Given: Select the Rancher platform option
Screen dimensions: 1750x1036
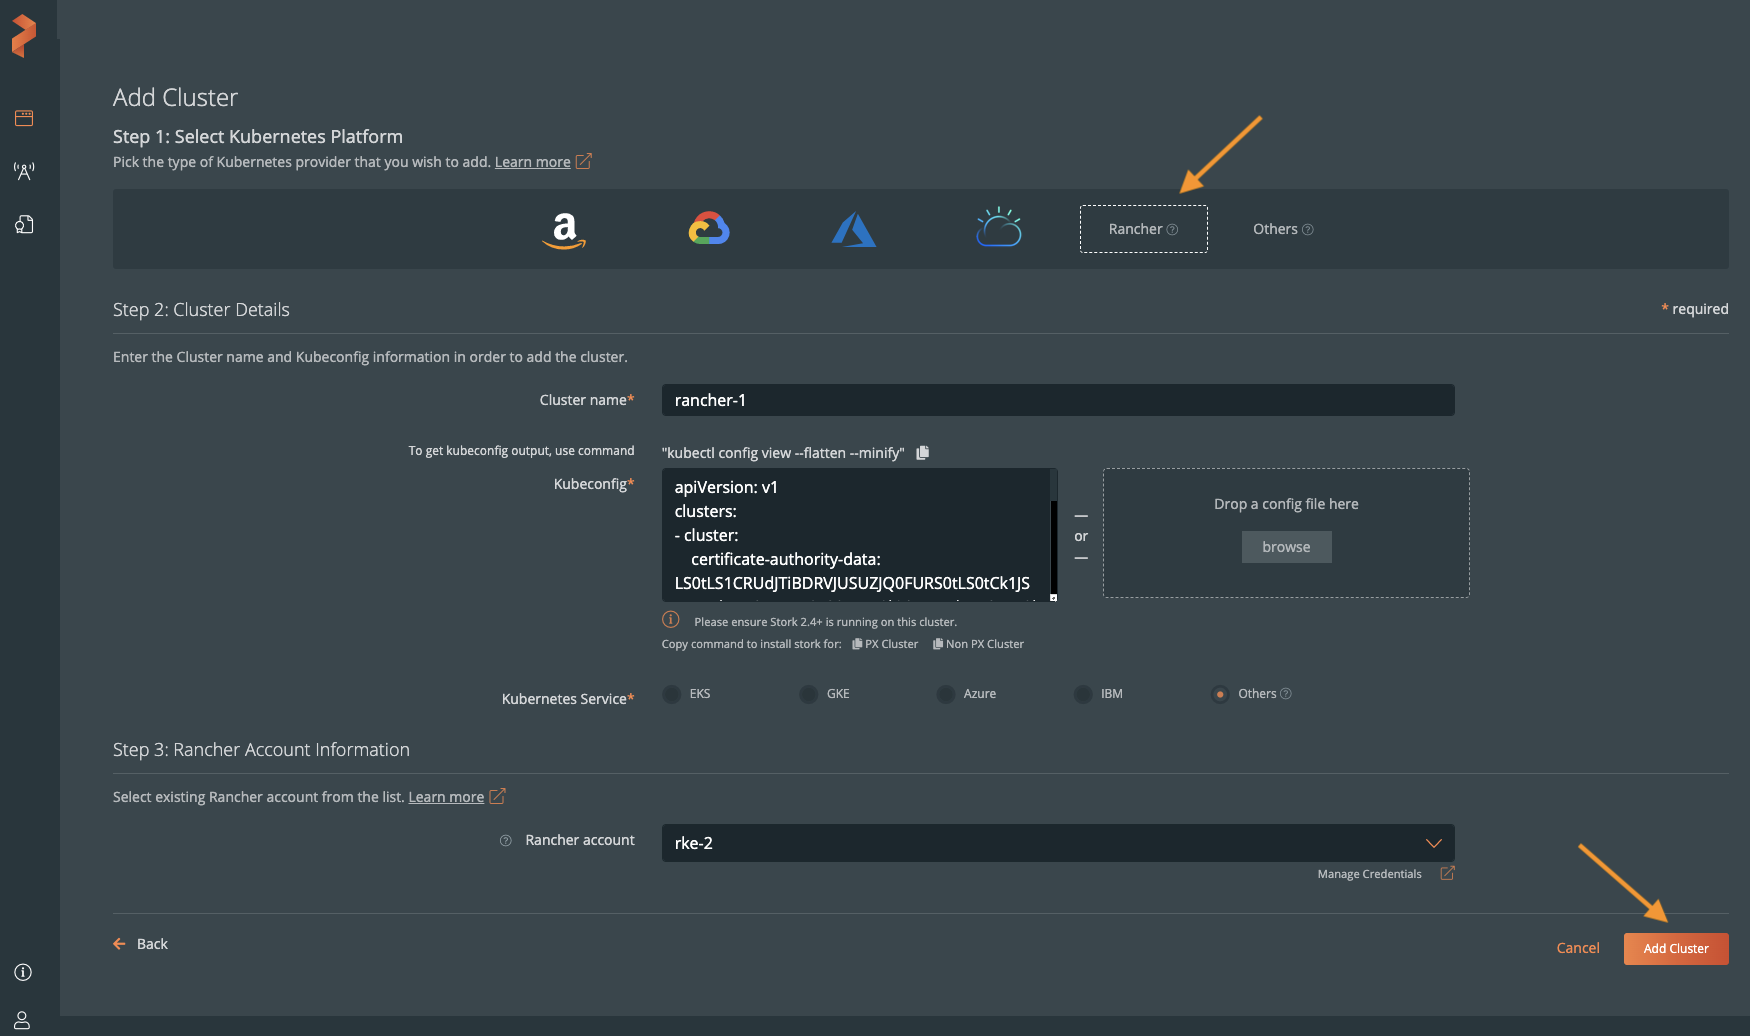Looking at the screenshot, I should [1143, 229].
